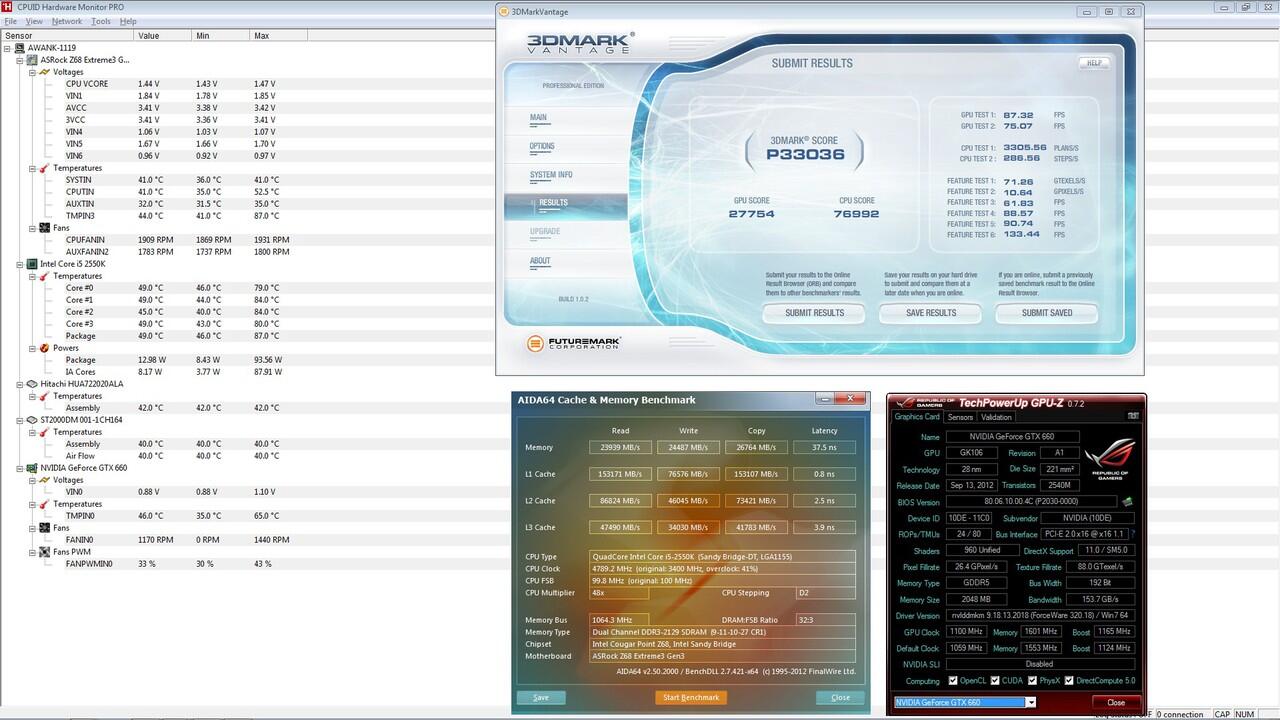Switch to the Sensors tab in GPU-Z
Screen dimensions: 1280x720
click(x=960, y=417)
